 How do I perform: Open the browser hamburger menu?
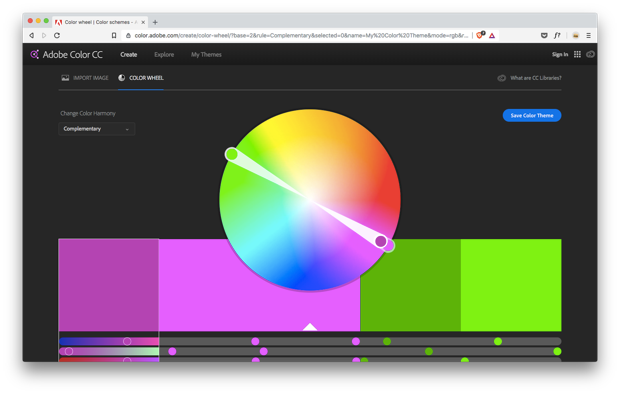(x=588, y=35)
